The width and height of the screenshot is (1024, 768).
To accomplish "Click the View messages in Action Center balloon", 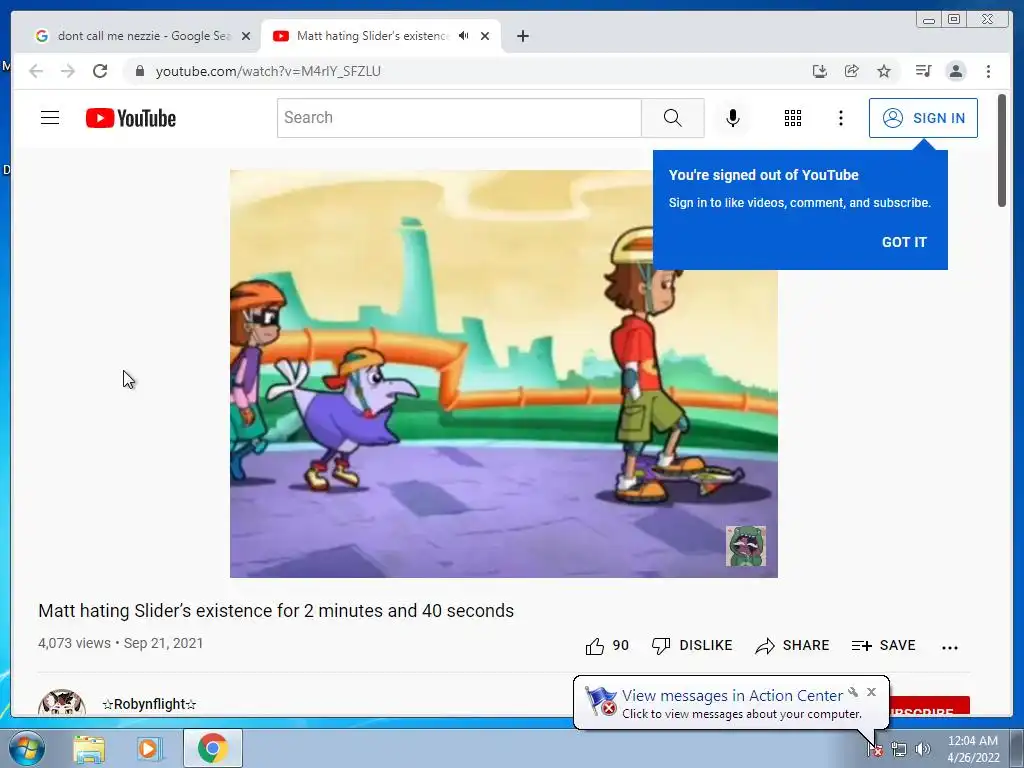I will pos(731,703).
